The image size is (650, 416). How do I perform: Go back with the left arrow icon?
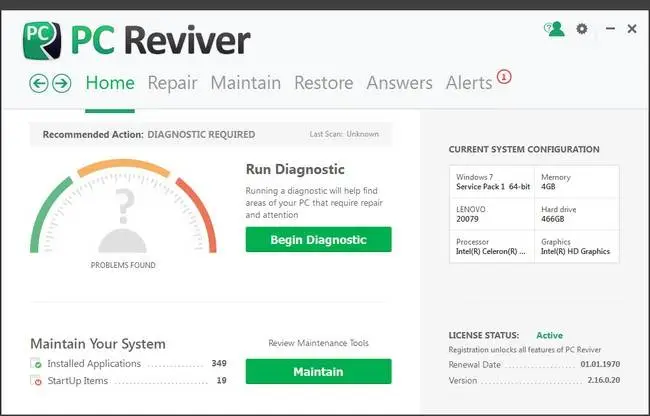[x=39, y=83]
